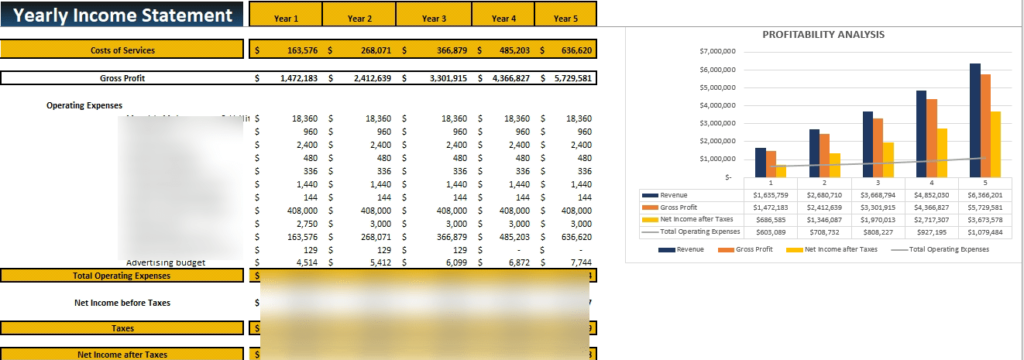1024x360 pixels.
Task: Click the Operating Expenses section heading
Action: click(84, 105)
